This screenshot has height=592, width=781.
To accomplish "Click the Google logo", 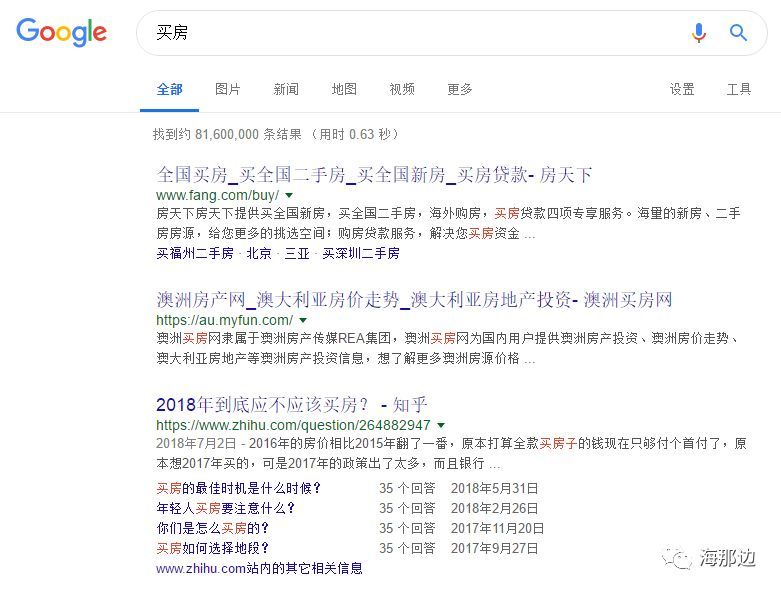I will (x=61, y=32).
